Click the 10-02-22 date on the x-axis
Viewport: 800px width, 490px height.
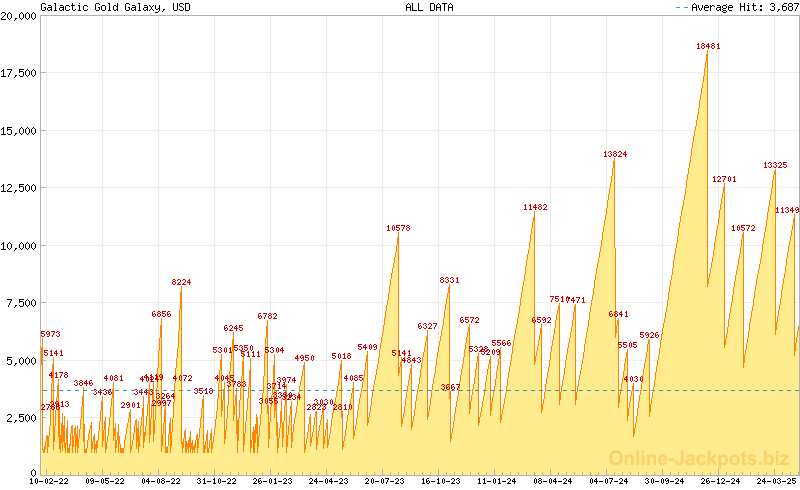49,481
